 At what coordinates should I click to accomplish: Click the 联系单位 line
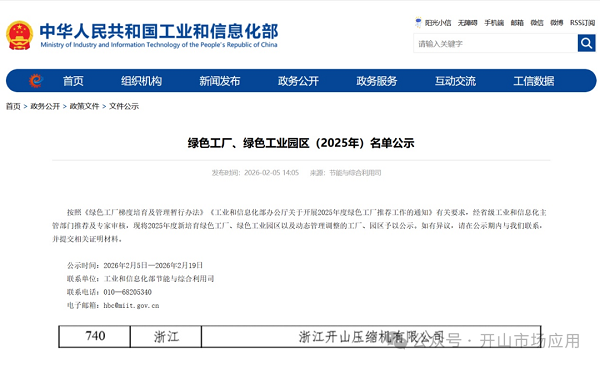point(140,279)
